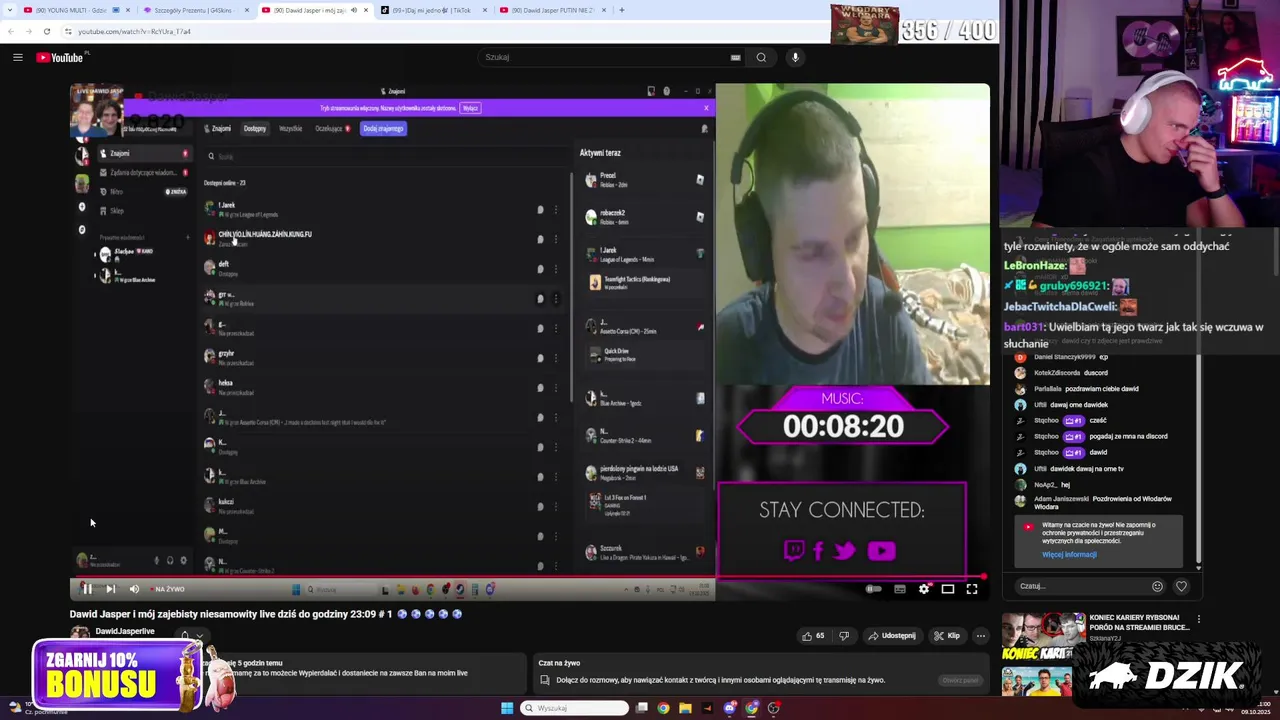1280x720 pixels.
Task: Open the YouTube hamburger guide menu
Action: (18, 57)
